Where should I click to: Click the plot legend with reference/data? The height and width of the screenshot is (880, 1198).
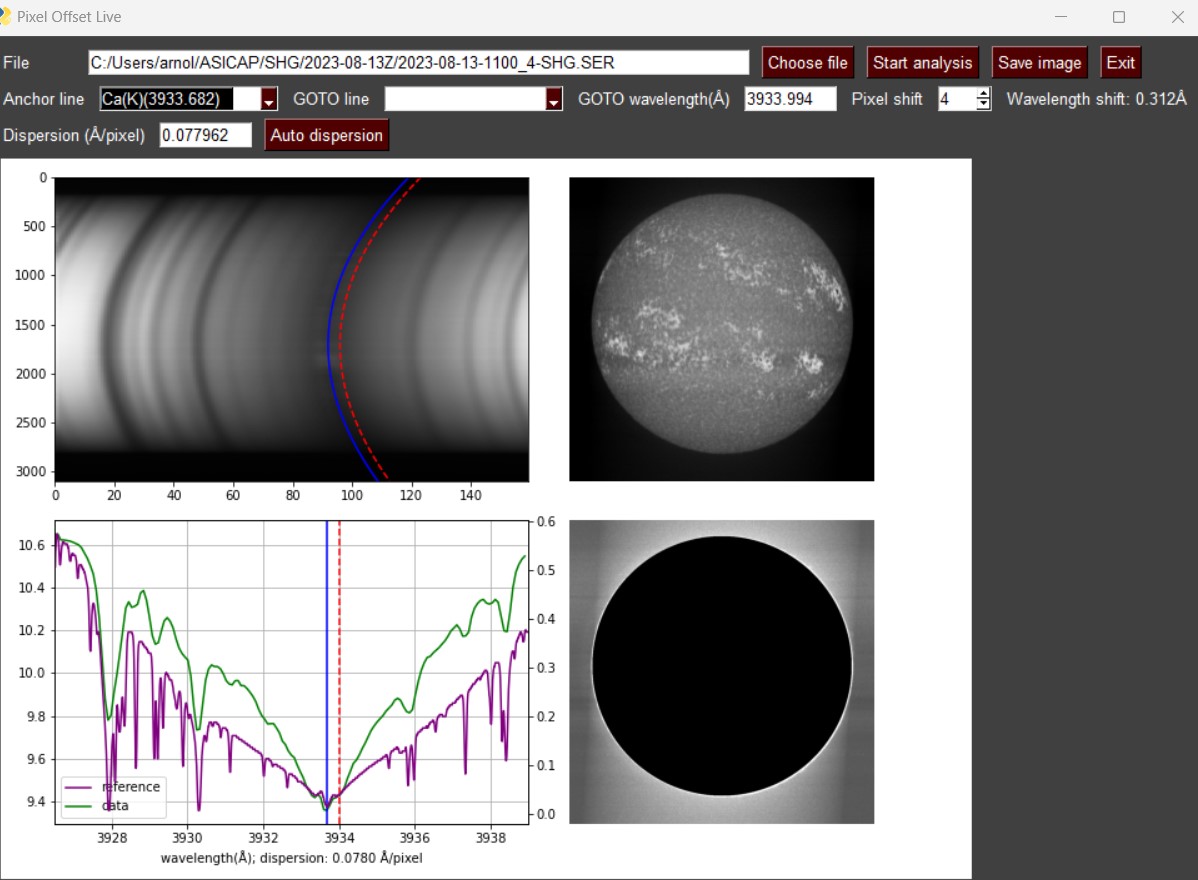click(x=113, y=797)
